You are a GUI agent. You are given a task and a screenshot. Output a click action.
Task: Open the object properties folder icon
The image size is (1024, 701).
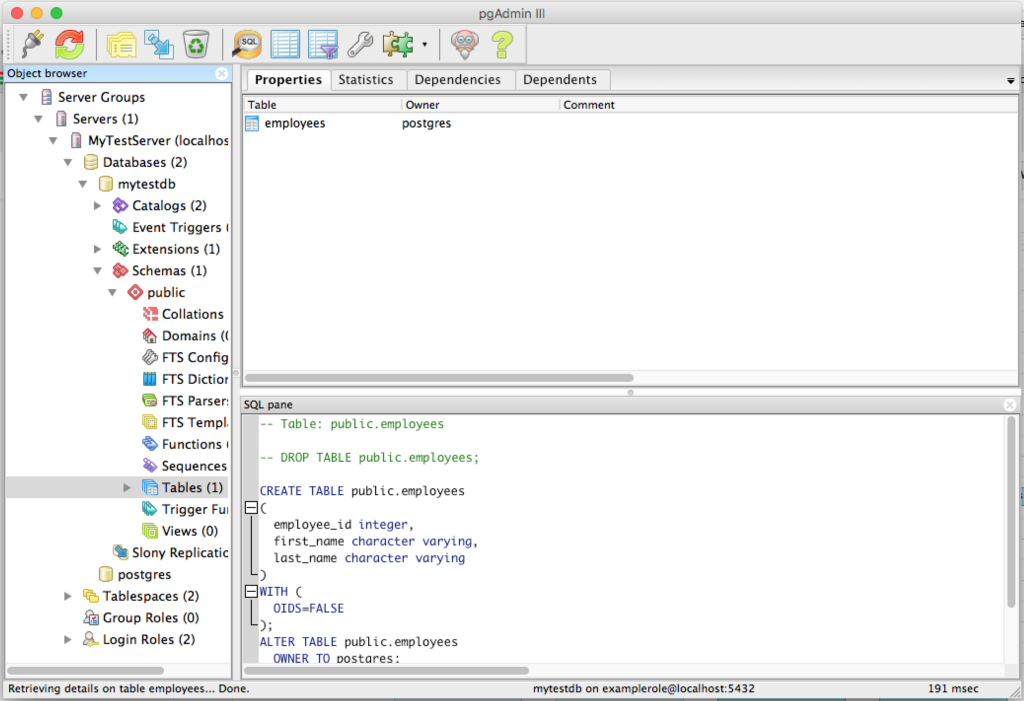coord(121,44)
